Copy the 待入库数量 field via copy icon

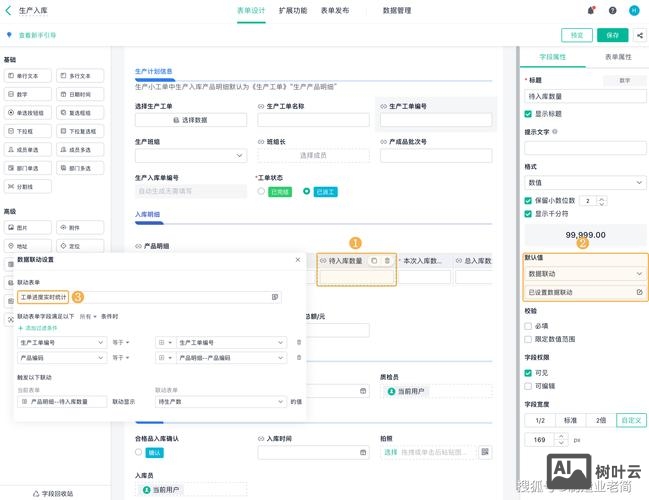click(x=374, y=260)
